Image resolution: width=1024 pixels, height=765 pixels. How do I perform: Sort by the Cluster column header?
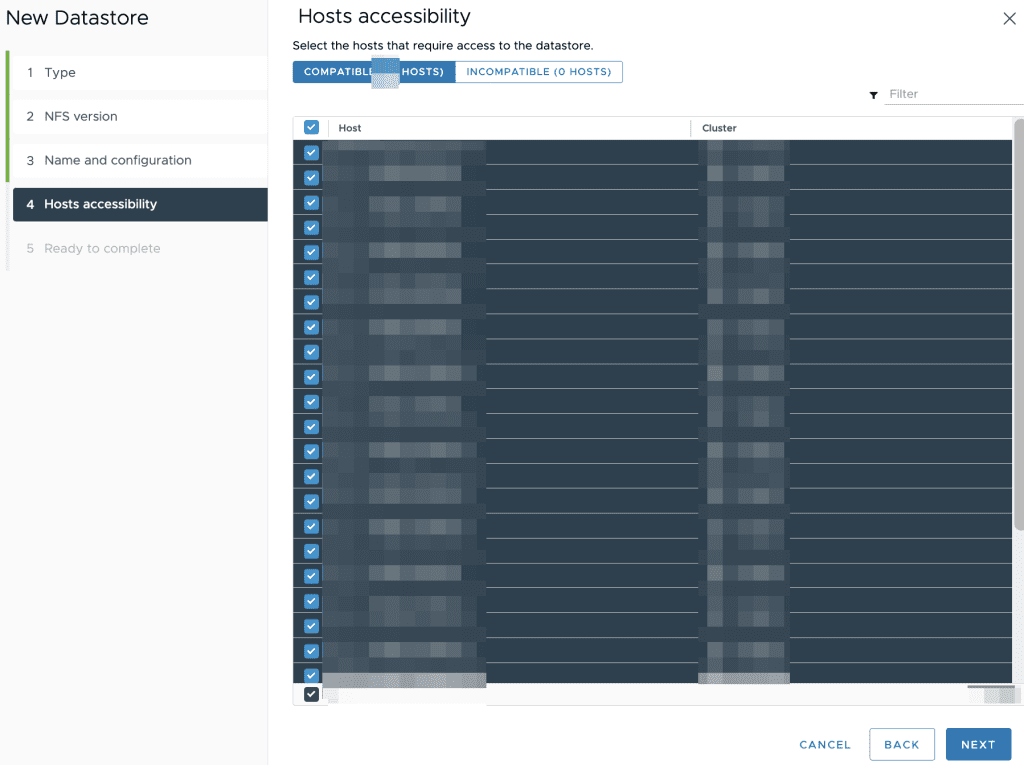tap(719, 128)
